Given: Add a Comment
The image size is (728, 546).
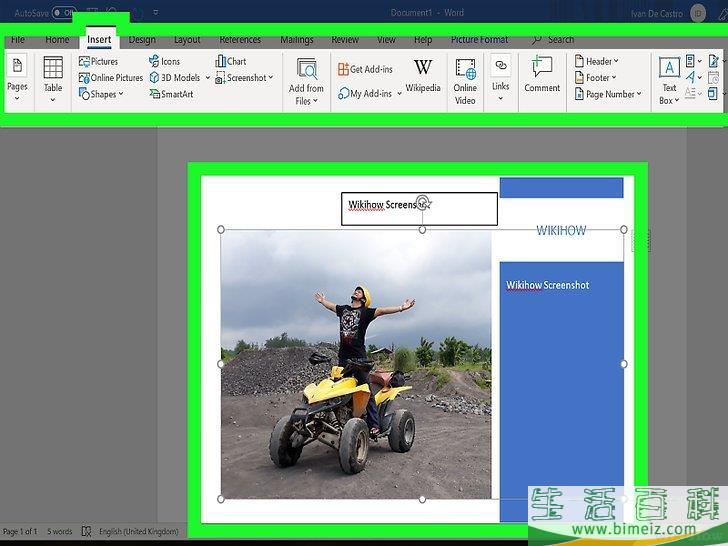Looking at the screenshot, I should click(x=542, y=74).
